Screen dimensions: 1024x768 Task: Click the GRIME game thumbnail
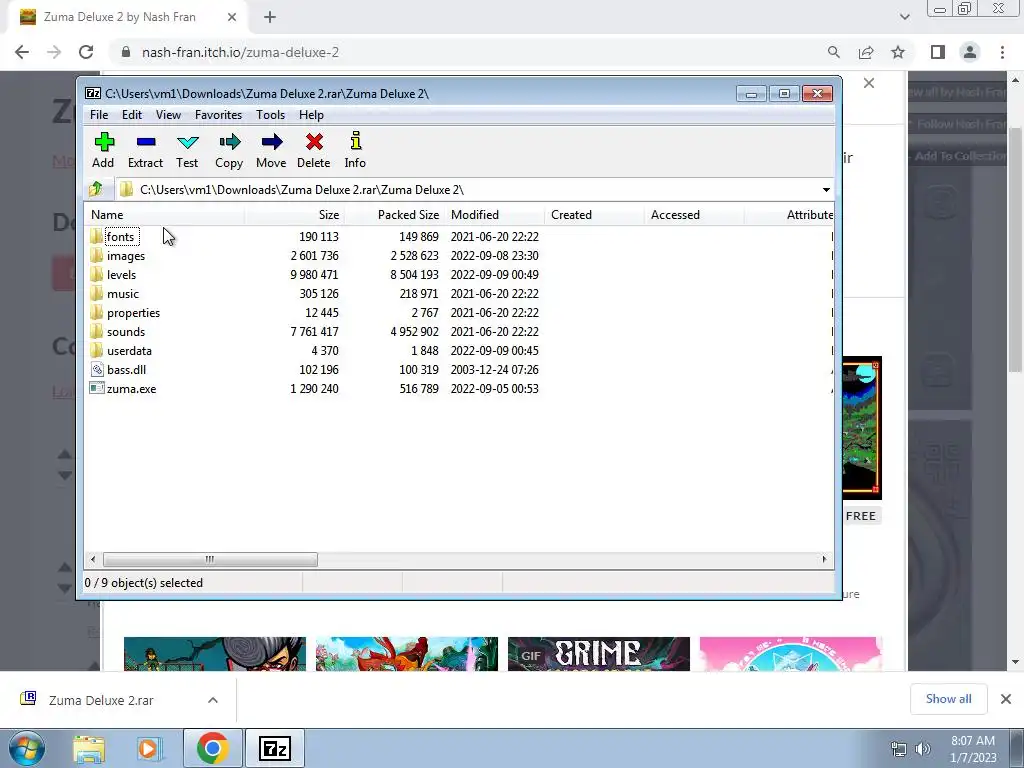click(599, 654)
